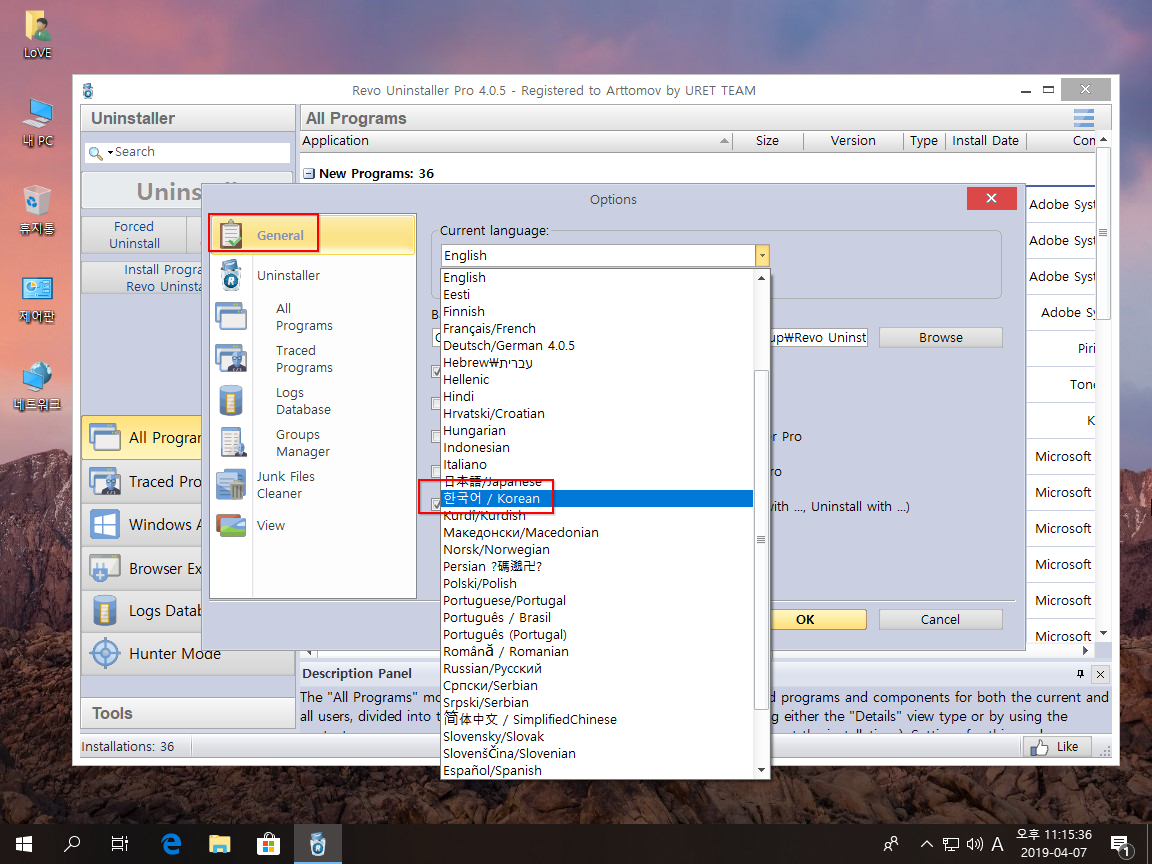Open Logs Database options icon
Image resolution: width=1152 pixels, height=864 pixels.
[231, 400]
